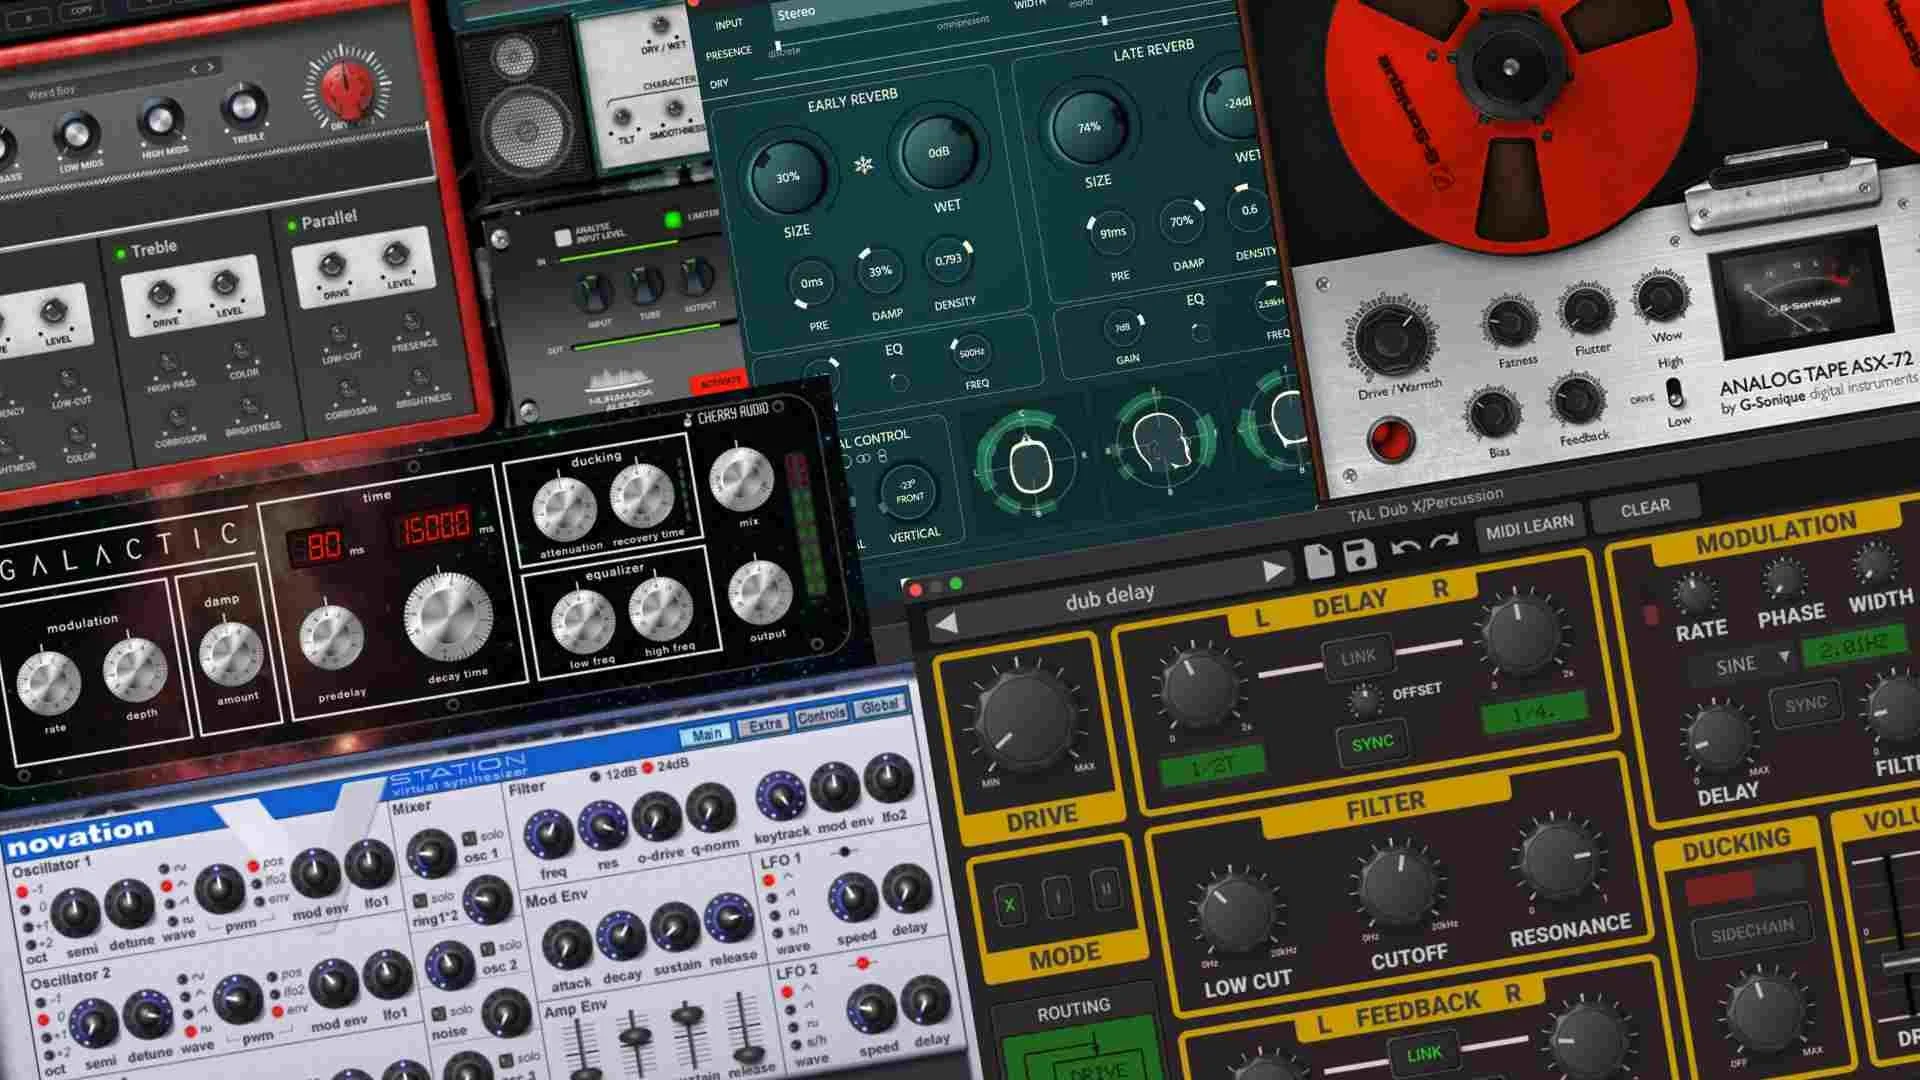
Task: Click the MIDI LEARN button
Action: (1529, 524)
